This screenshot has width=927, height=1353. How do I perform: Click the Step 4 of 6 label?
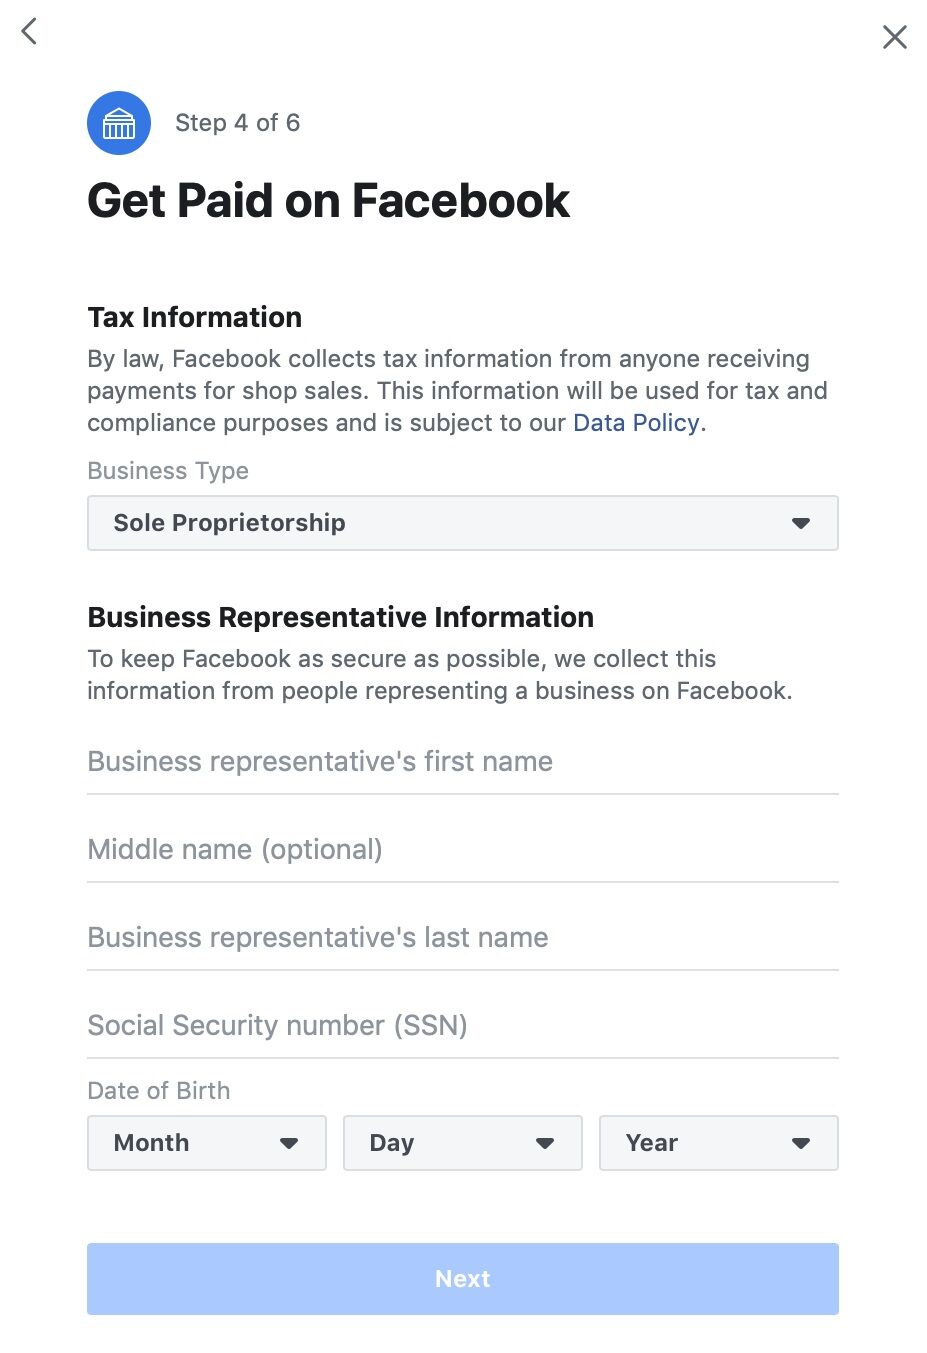pyautogui.click(x=237, y=123)
